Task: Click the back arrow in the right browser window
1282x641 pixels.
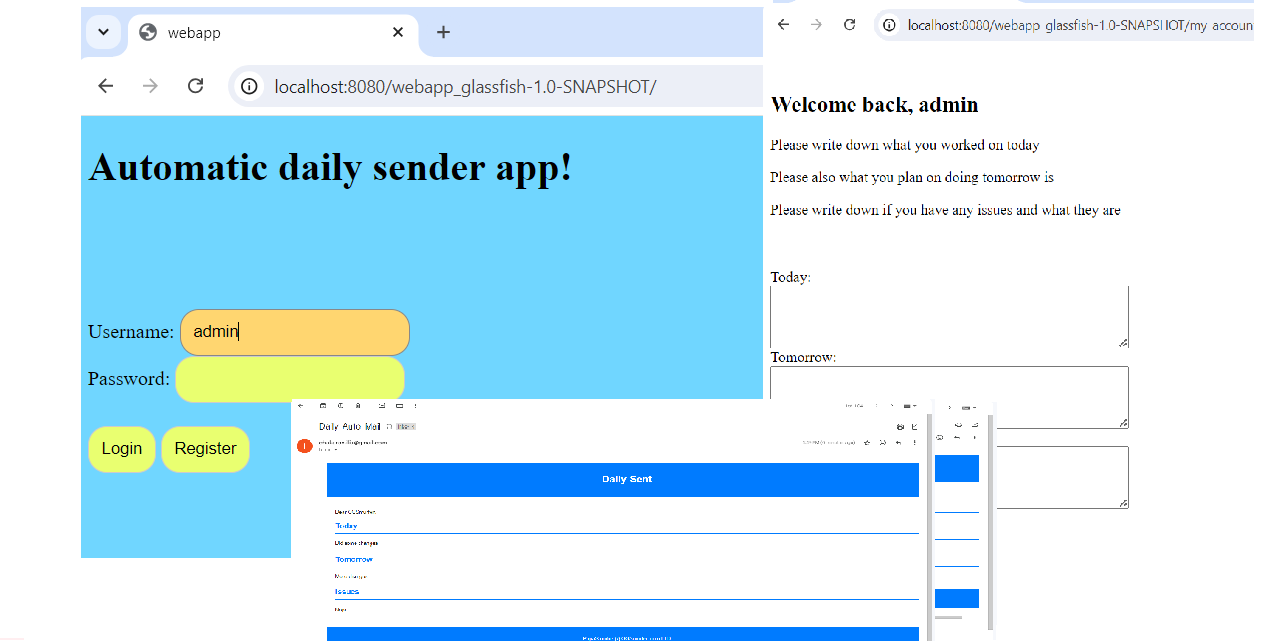Action: (x=783, y=25)
